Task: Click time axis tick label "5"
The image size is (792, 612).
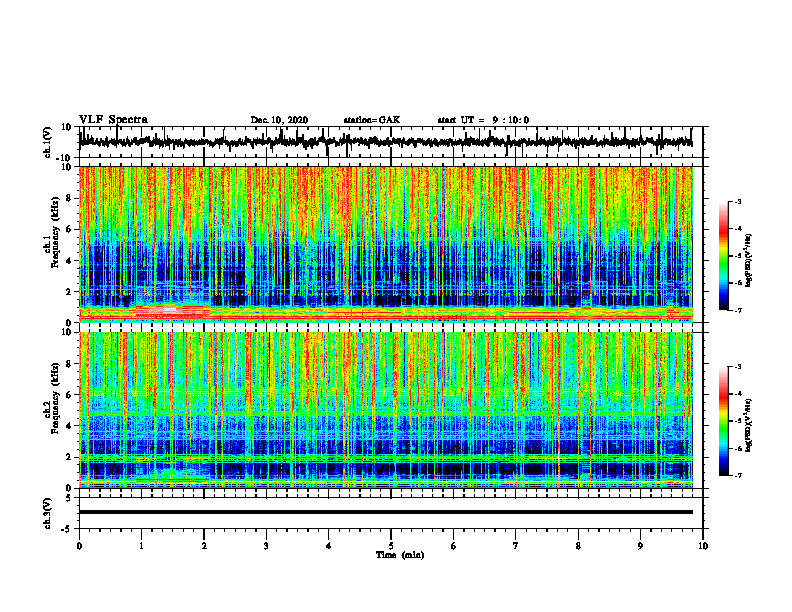Action: pyautogui.click(x=391, y=546)
